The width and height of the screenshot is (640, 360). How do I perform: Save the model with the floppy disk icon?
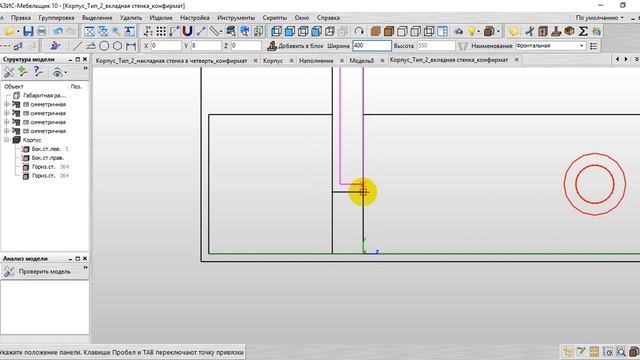[28, 31]
